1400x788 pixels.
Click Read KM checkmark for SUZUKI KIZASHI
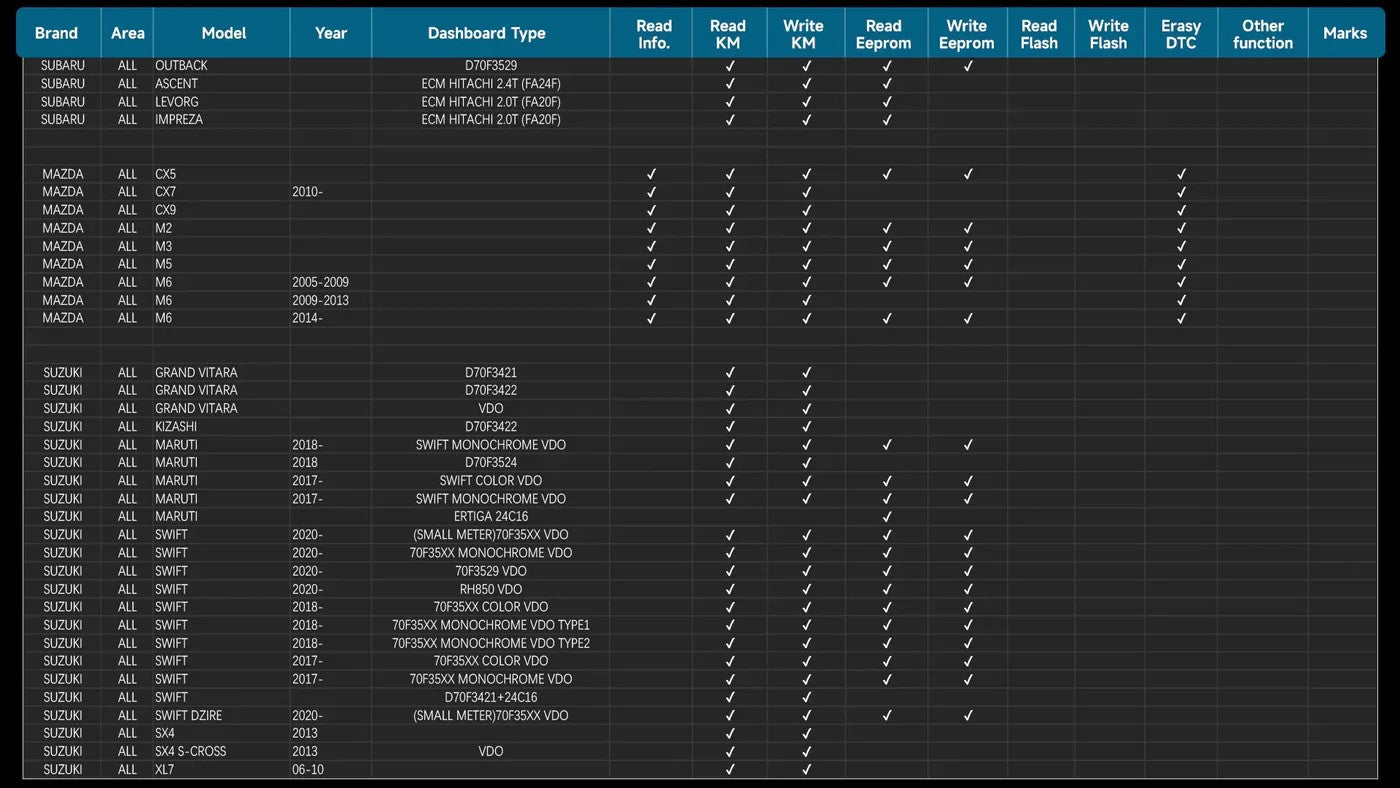[x=730, y=427]
